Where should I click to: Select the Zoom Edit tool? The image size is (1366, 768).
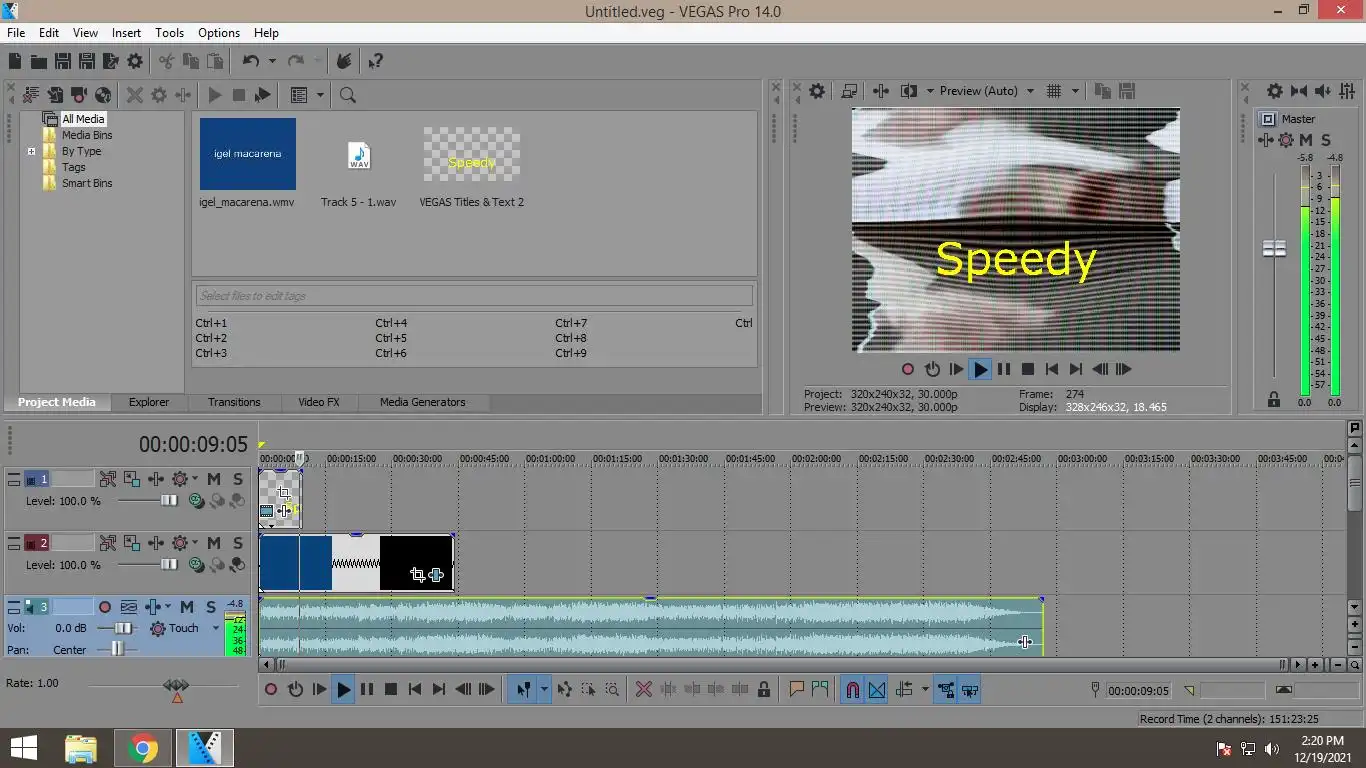(613, 689)
